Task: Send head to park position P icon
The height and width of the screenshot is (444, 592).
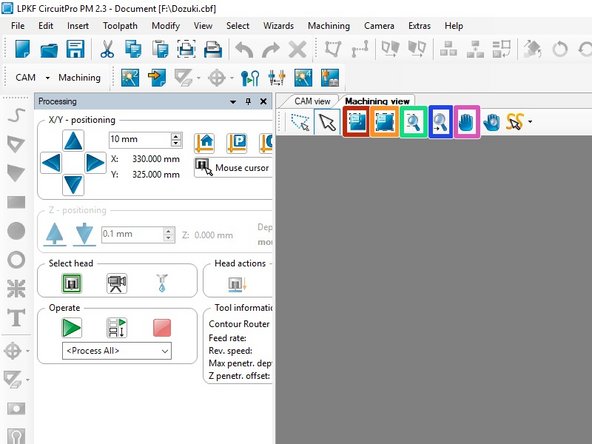Action: click(x=237, y=143)
